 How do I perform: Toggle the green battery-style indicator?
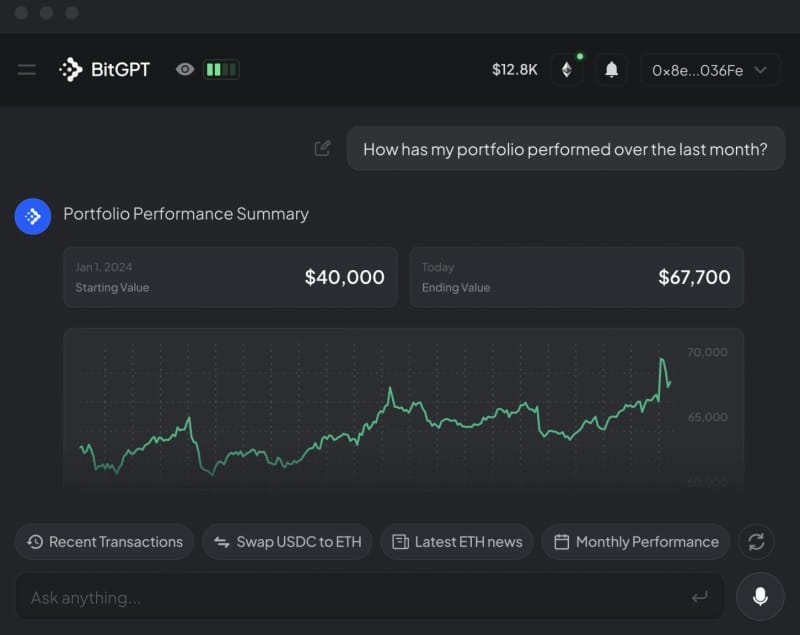pyautogui.click(x=222, y=69)
